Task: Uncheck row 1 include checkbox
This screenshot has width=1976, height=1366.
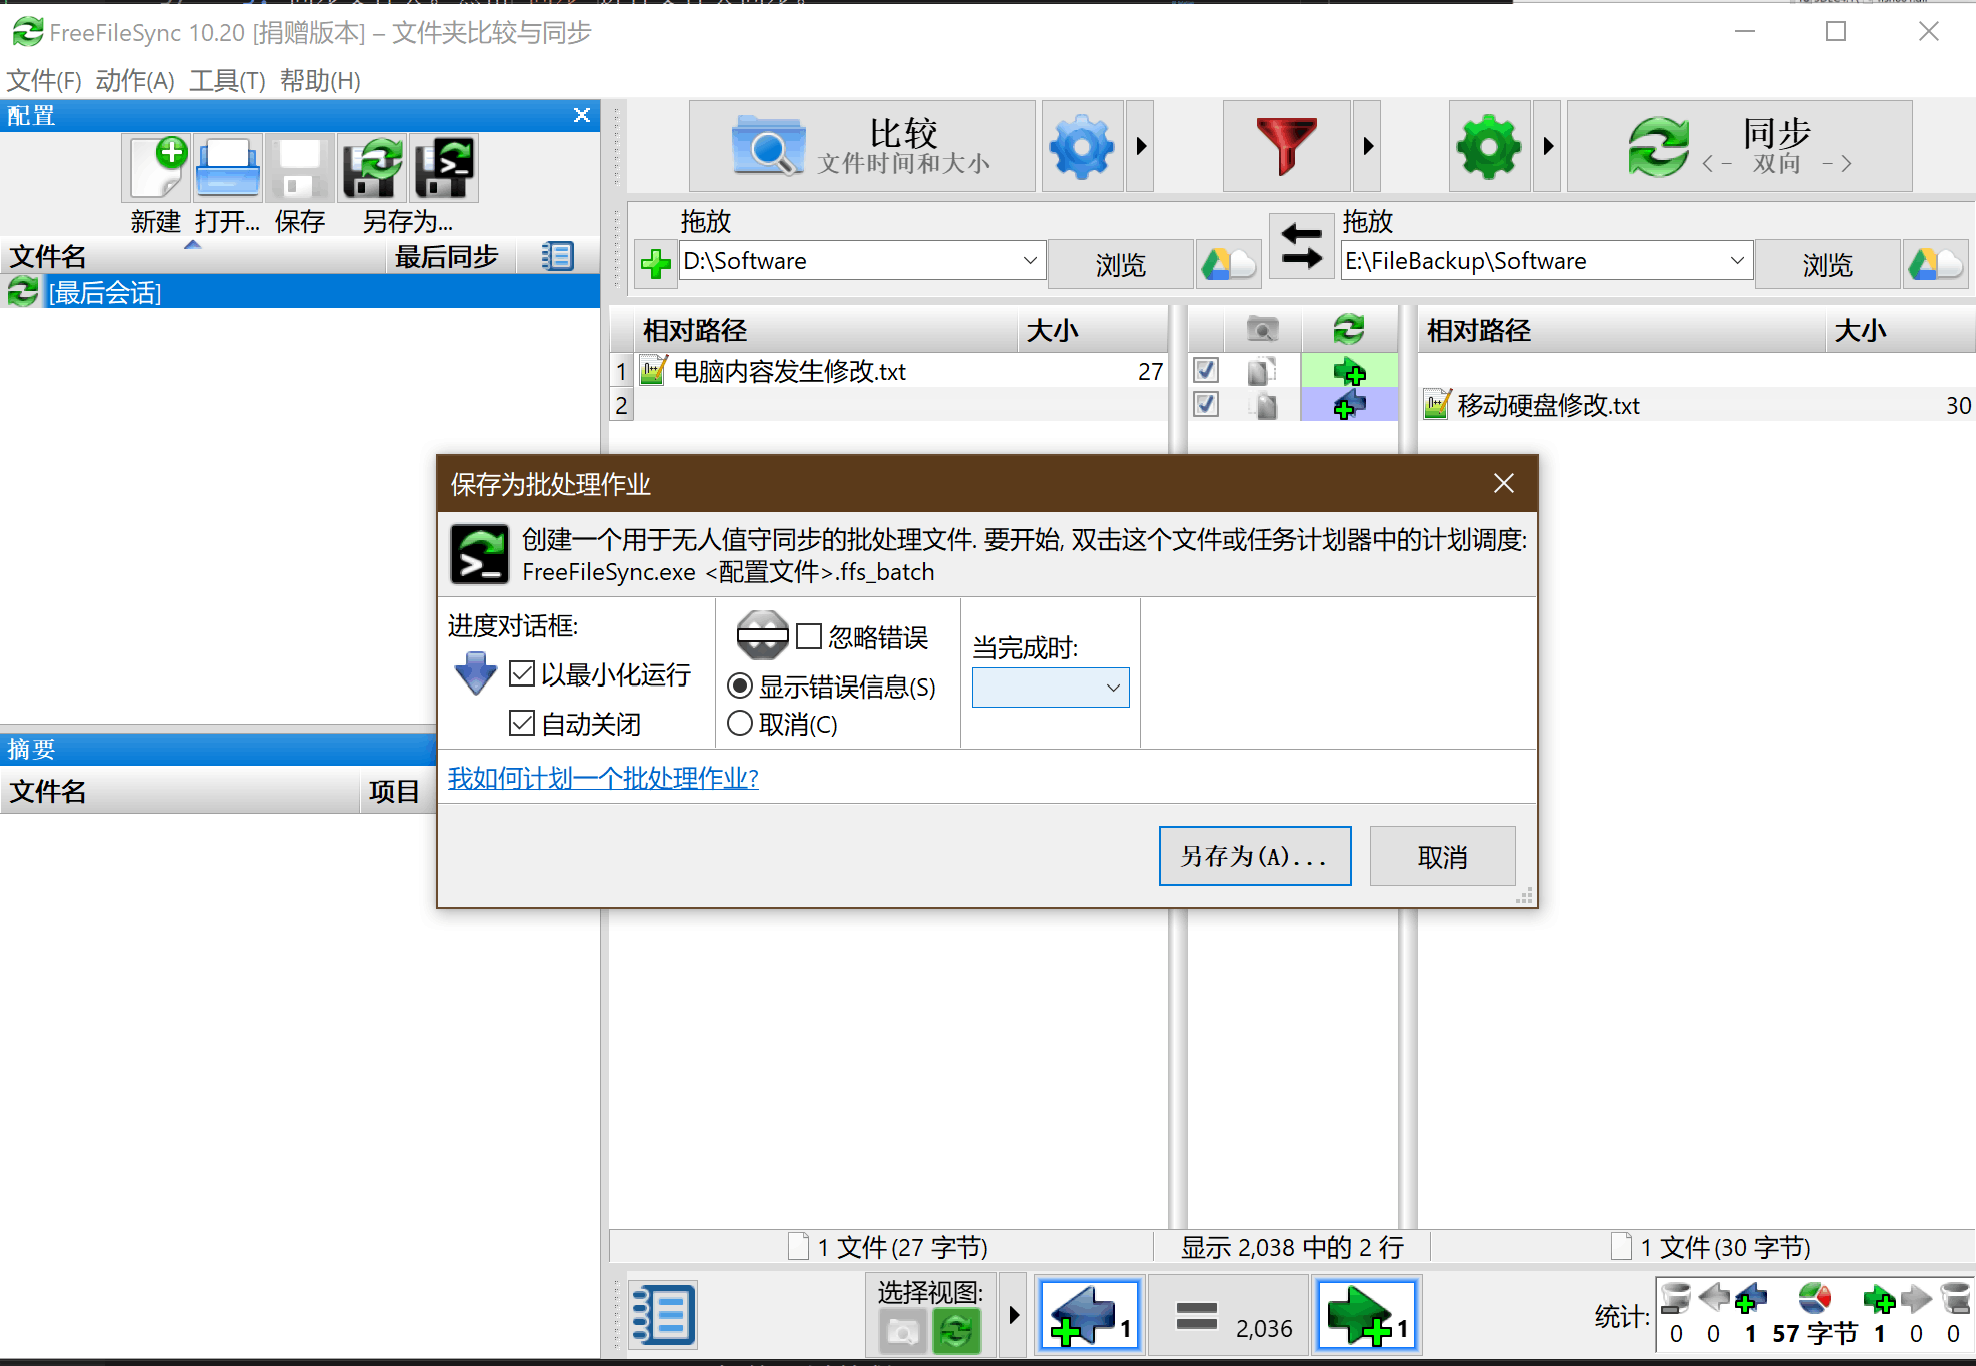Action: coord(1206,371)
